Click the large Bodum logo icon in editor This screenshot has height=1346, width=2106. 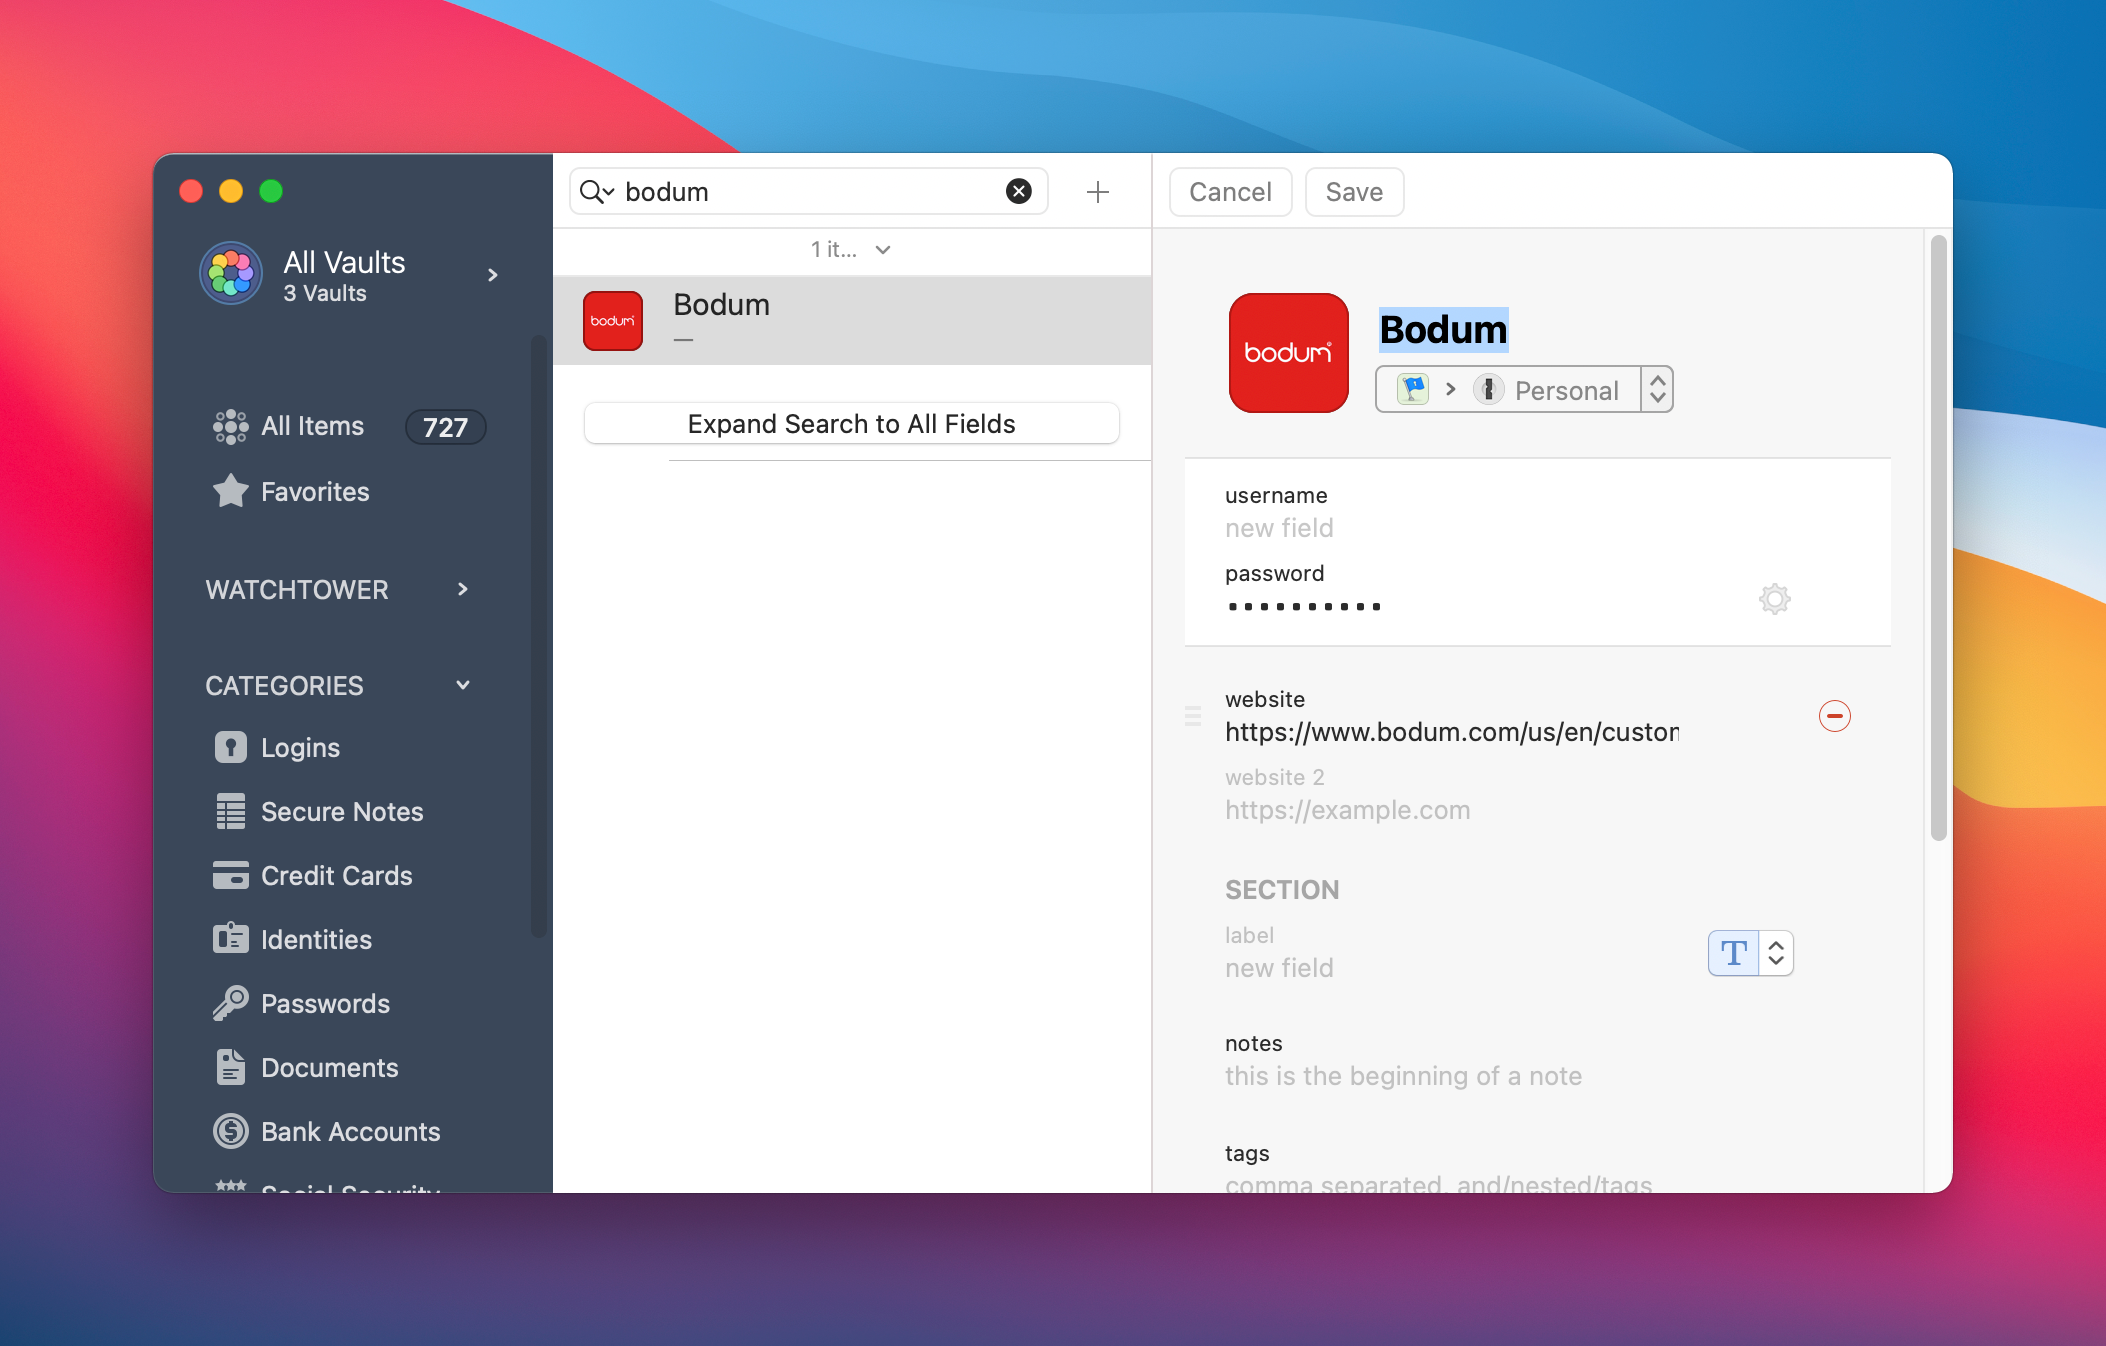click(1288, 353)
